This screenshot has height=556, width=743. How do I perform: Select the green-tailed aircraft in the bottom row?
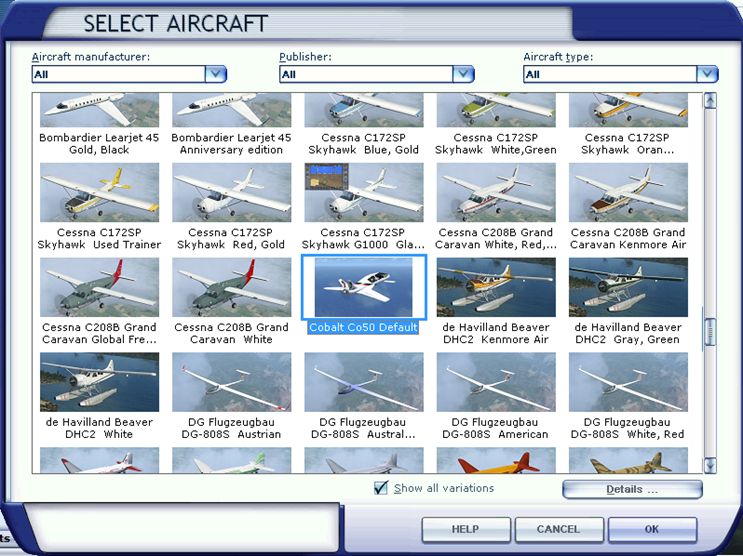(232, 460)
